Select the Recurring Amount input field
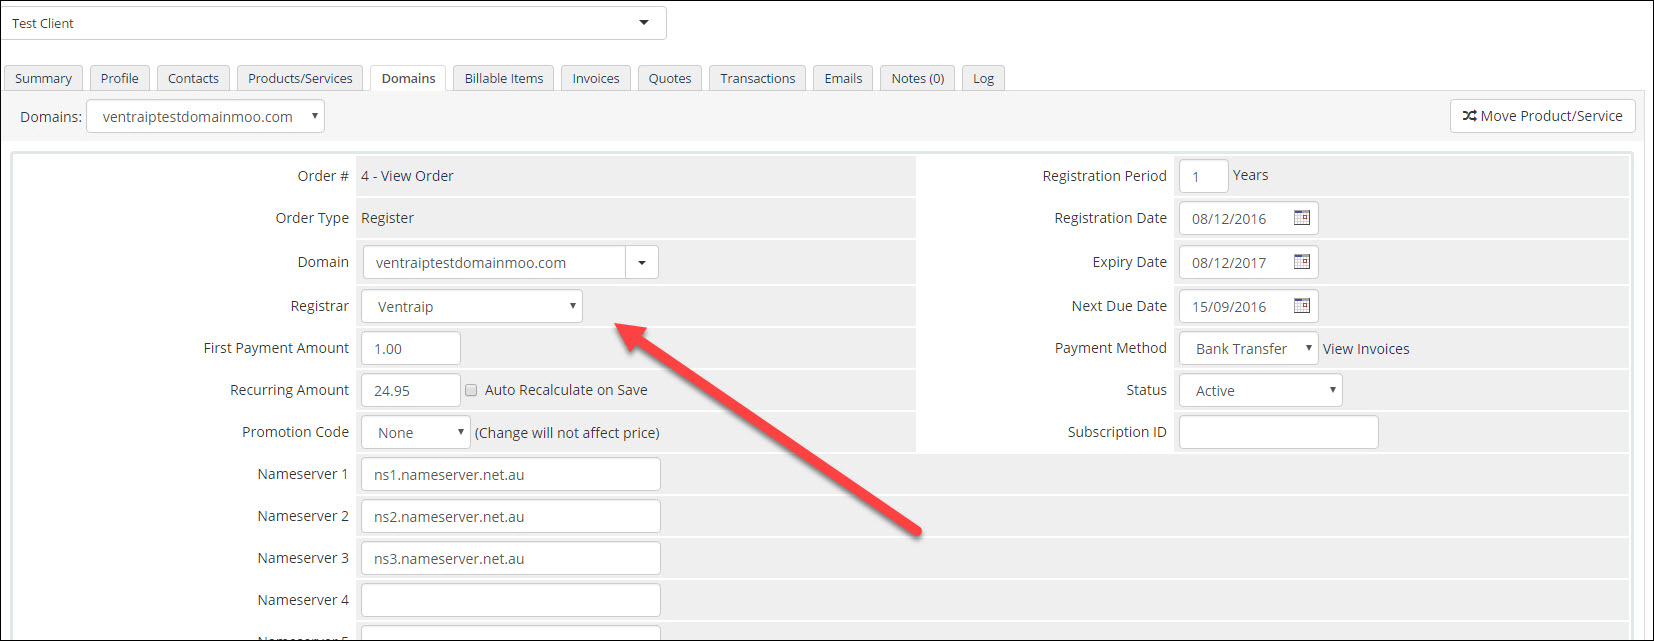This screenshot has height=641, width=1654. coord(410,390)
